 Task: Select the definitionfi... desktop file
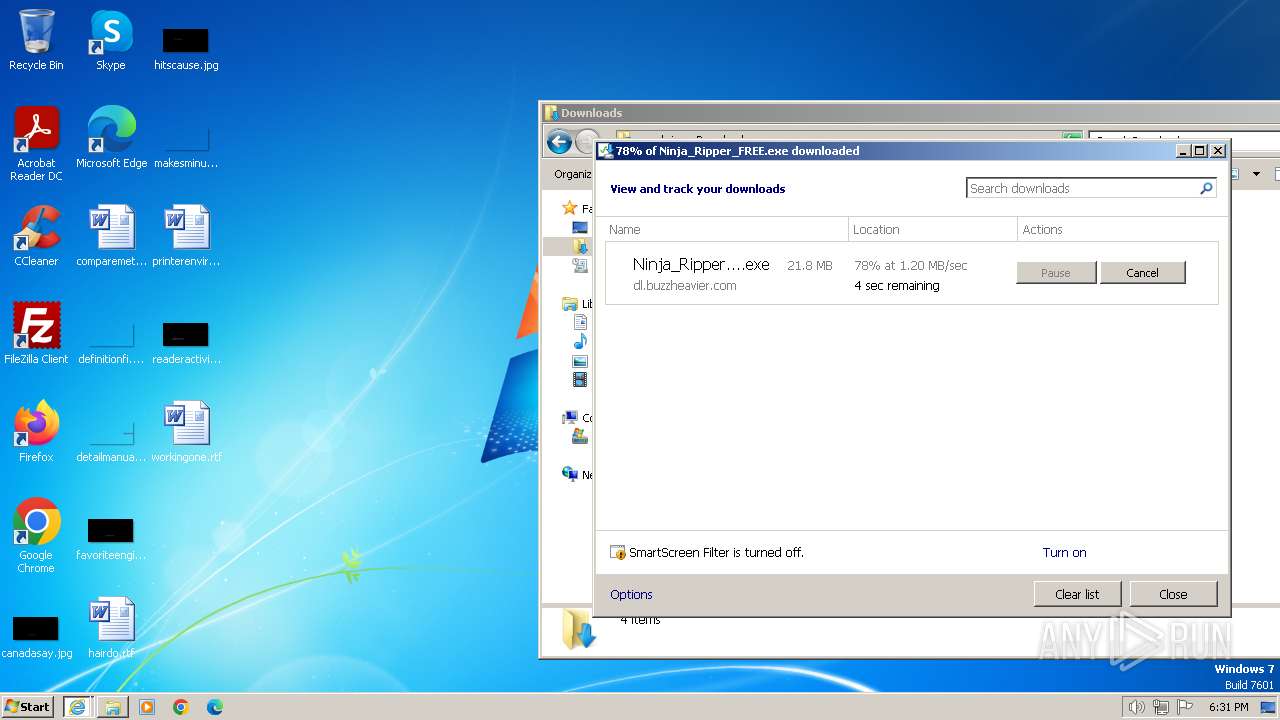click(111, 342)
